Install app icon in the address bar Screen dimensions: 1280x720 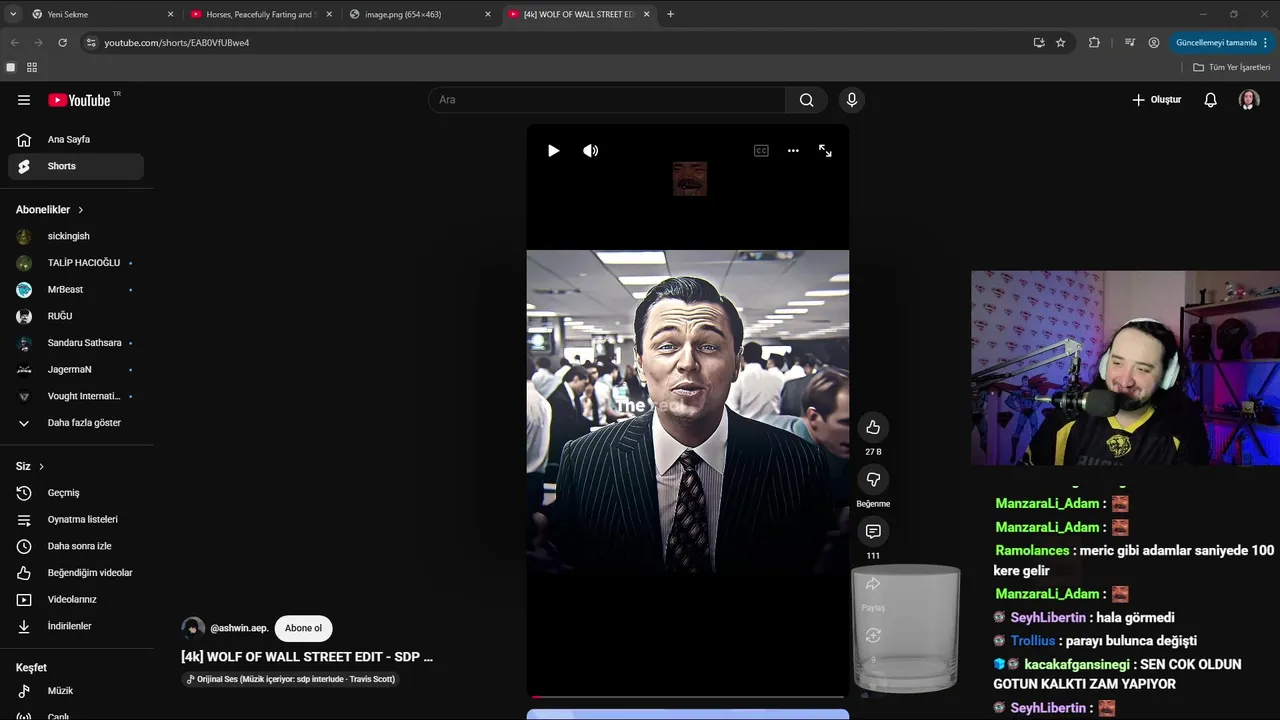[1039, 43]
